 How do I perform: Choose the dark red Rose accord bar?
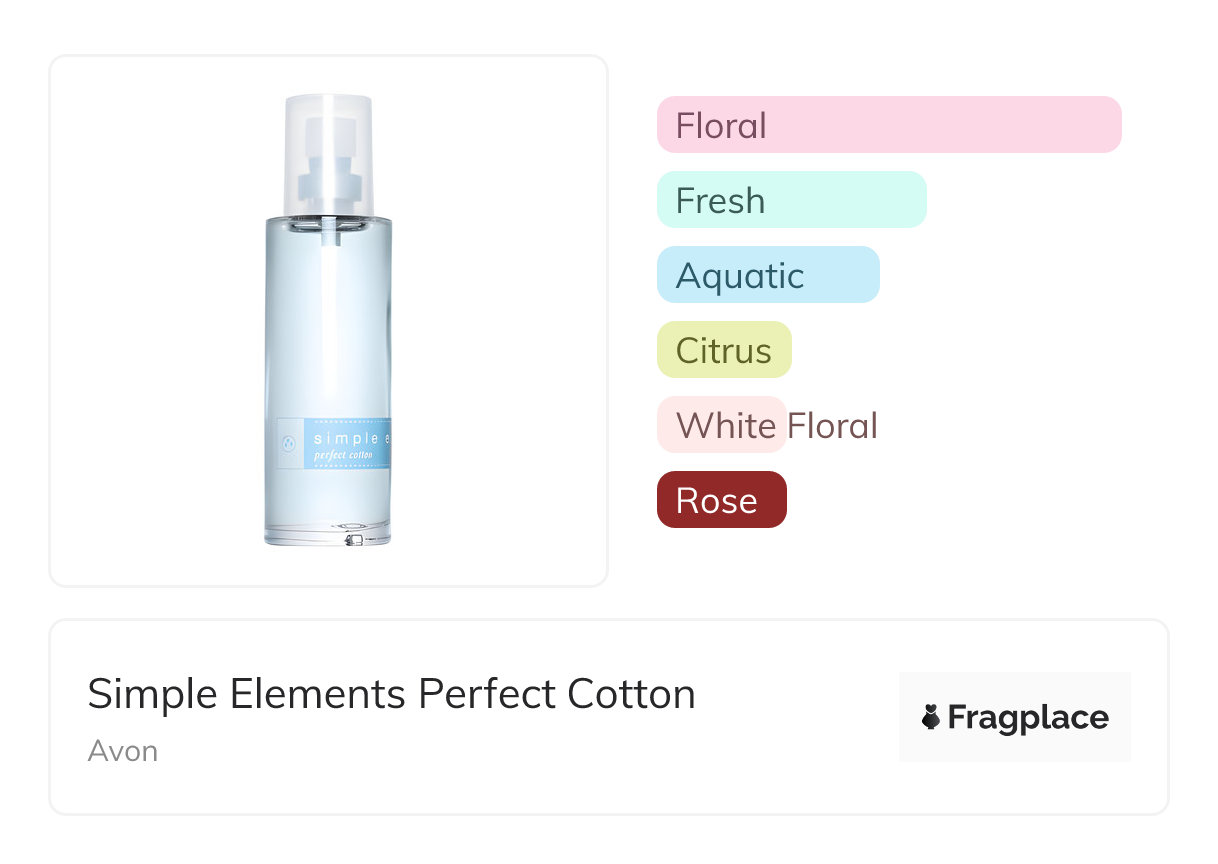[722, 500]
